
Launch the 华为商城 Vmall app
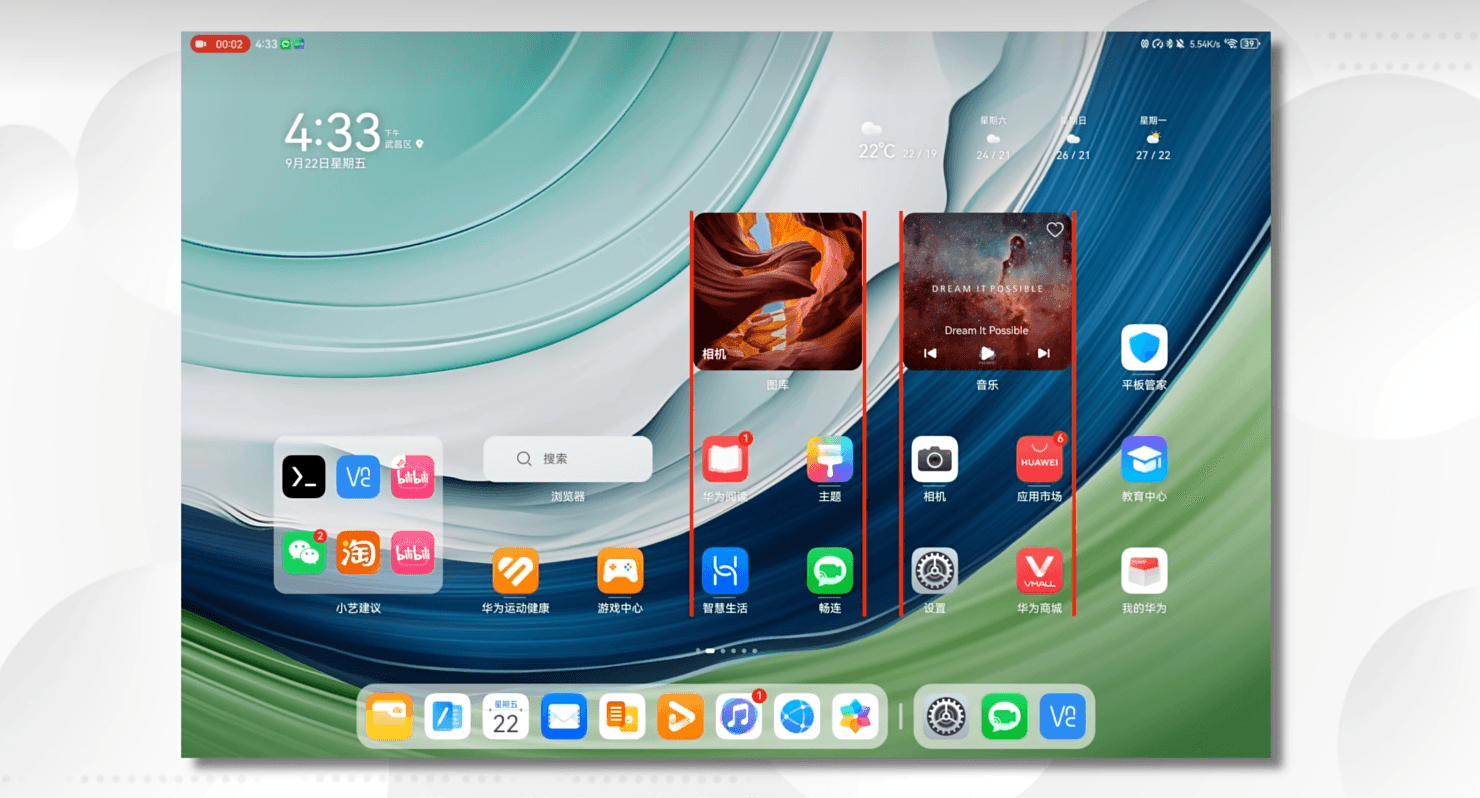[x=1040, y=571]
